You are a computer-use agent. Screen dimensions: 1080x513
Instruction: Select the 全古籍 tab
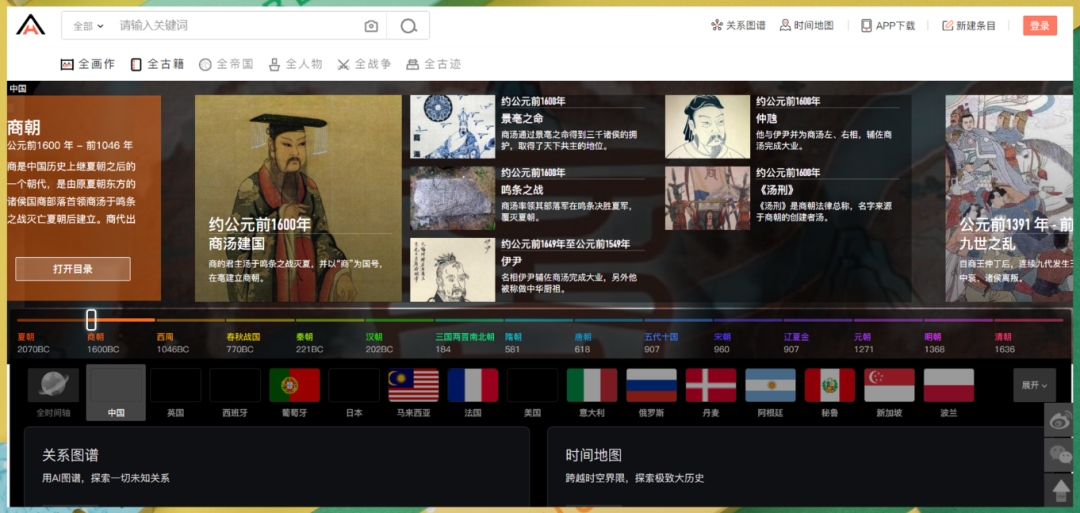(x=157, y=64)
